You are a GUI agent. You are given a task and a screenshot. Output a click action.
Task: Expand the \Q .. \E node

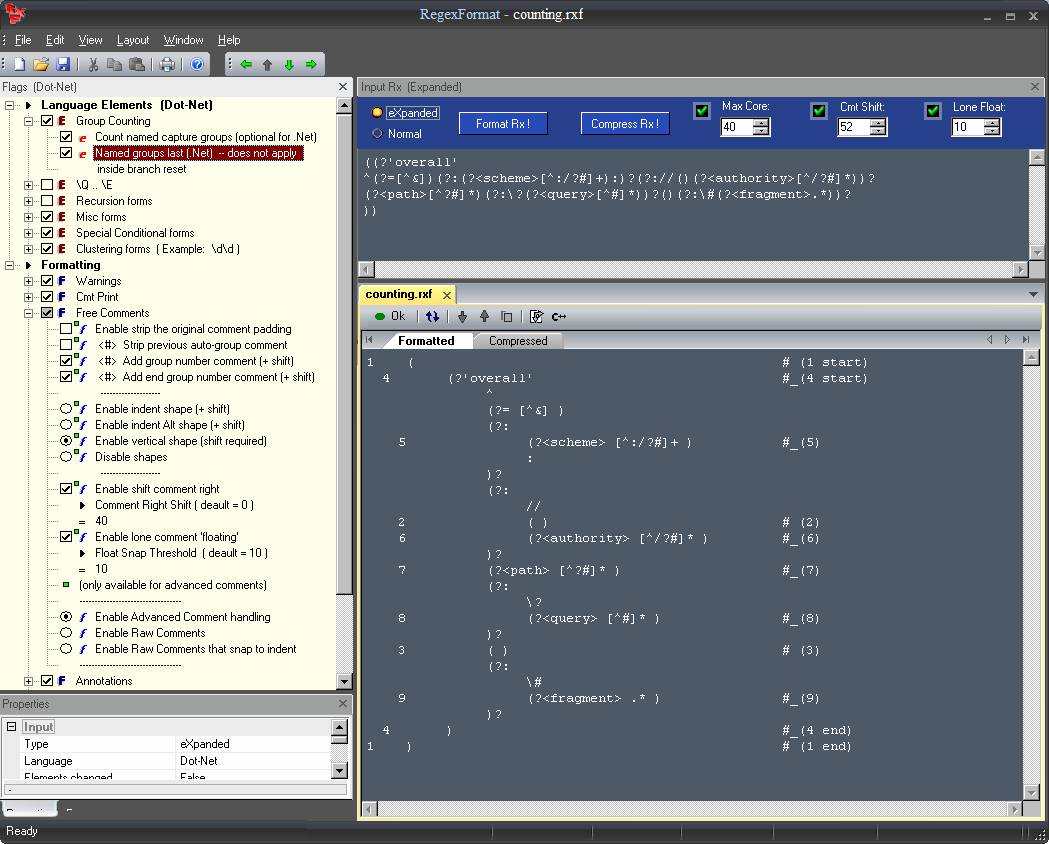tap(28, 185)
